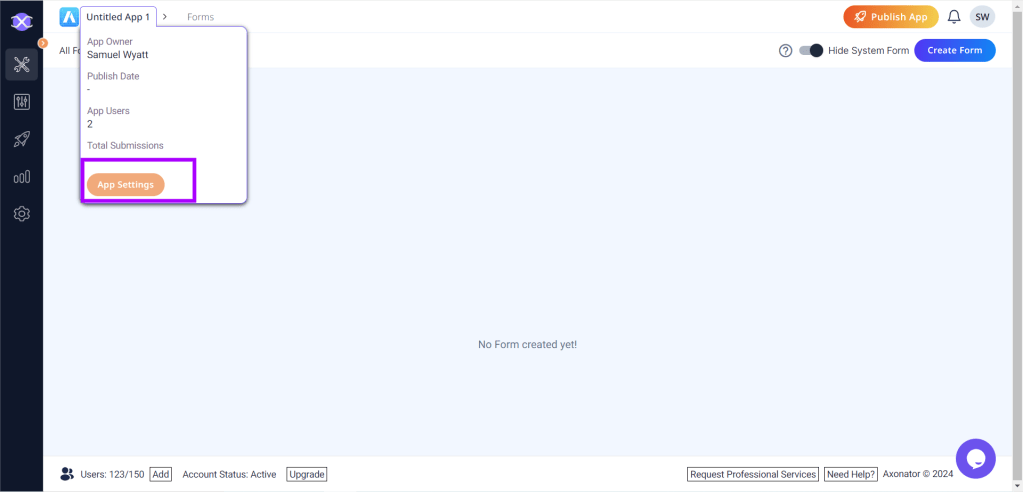Open the sliders control panel icon
Image resolution: width=1023 pixels, height=492 pixels.
pyautogui.click(x=21, y=102)
